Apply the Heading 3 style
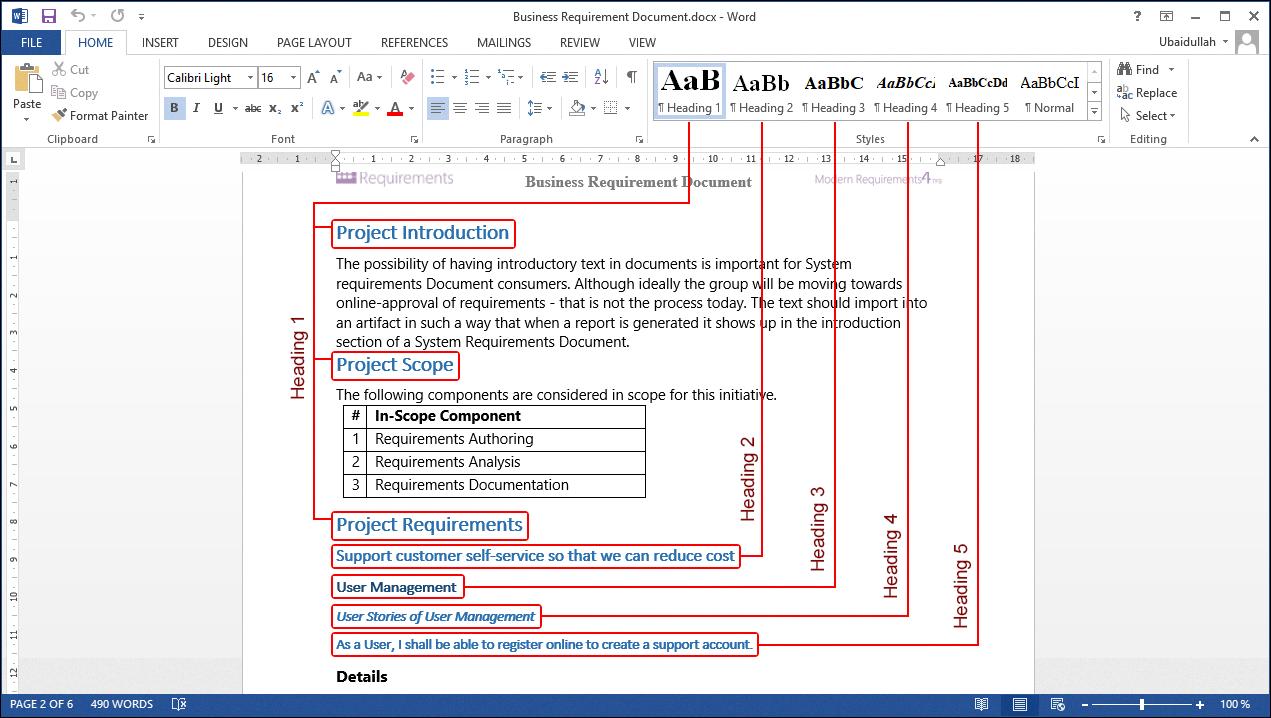This screenshot has width=1271, height=718. (x=833, y=91)
